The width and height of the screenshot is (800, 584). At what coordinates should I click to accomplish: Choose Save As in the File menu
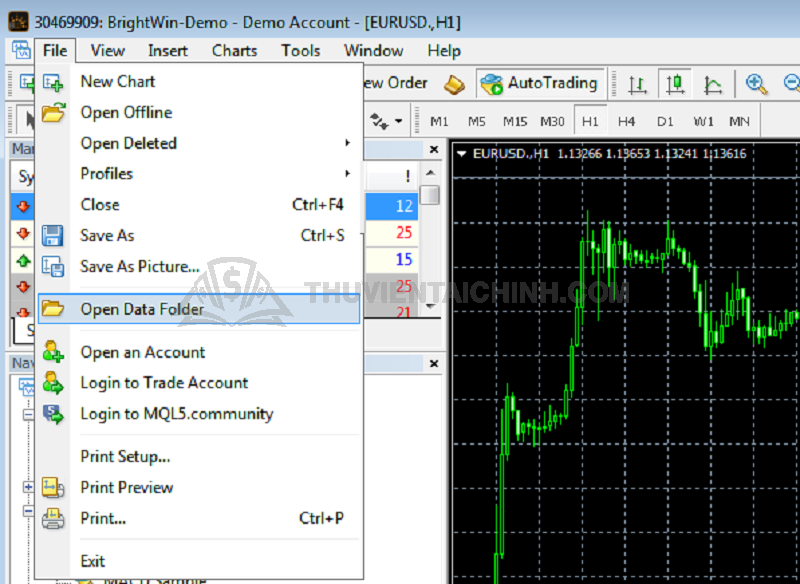coord(199,236)
